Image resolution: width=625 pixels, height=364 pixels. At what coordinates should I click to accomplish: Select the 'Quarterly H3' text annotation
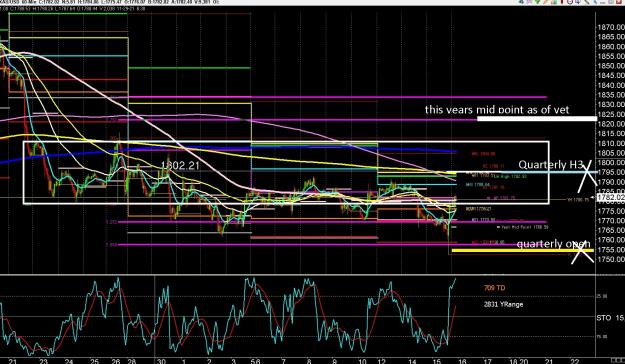click(x=551, y=165)
